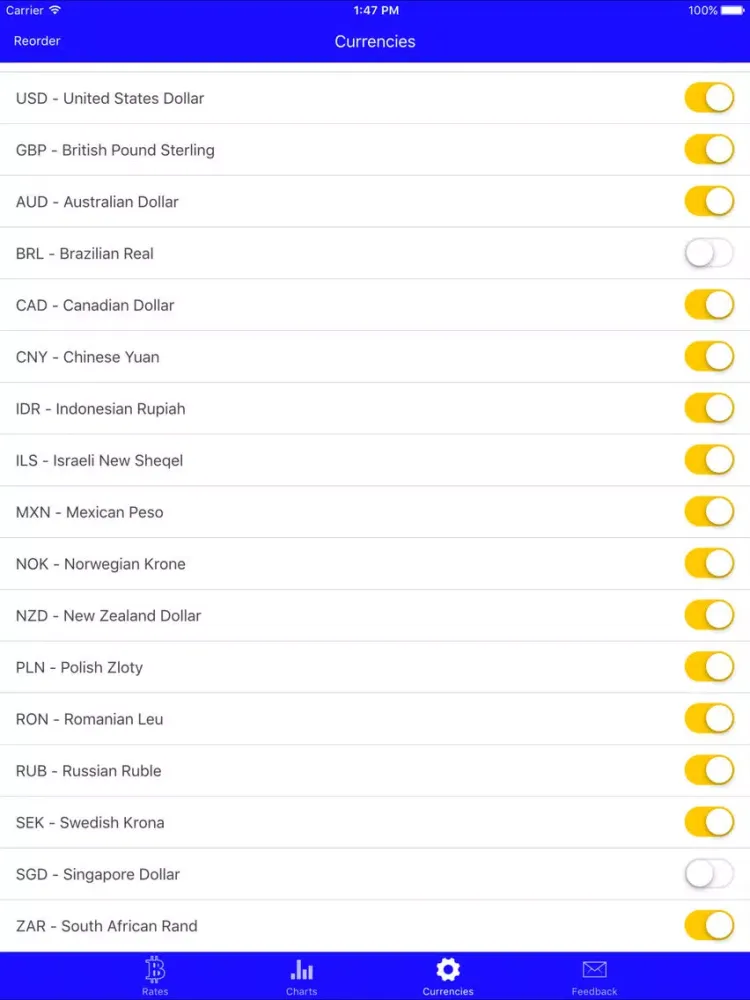The width and height of the screenshot is (750, 1000).
Task: Turn off MXN Mexican Peso switch
Action: pos(709,512)
